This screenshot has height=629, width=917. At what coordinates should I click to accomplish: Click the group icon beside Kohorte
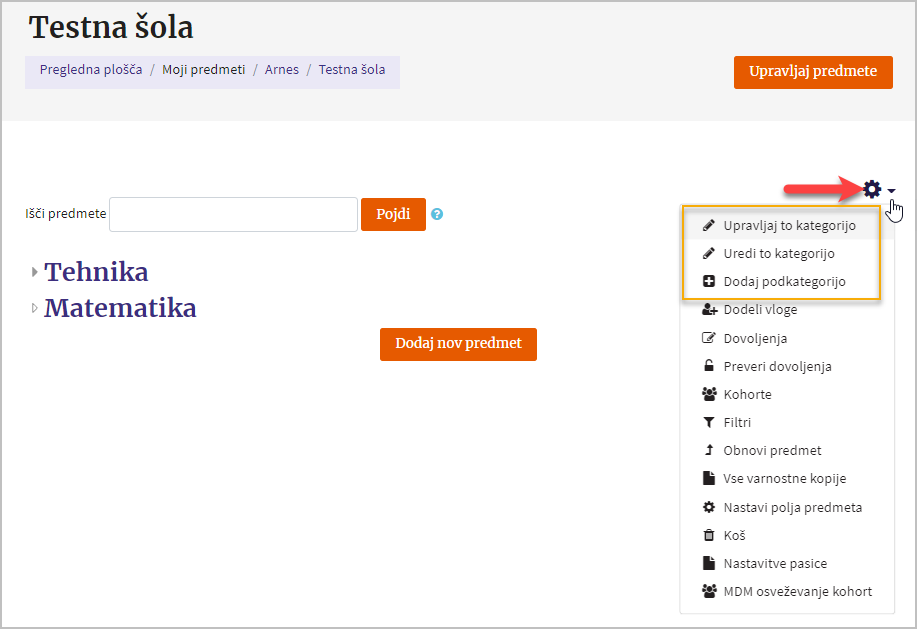(709, 394)
